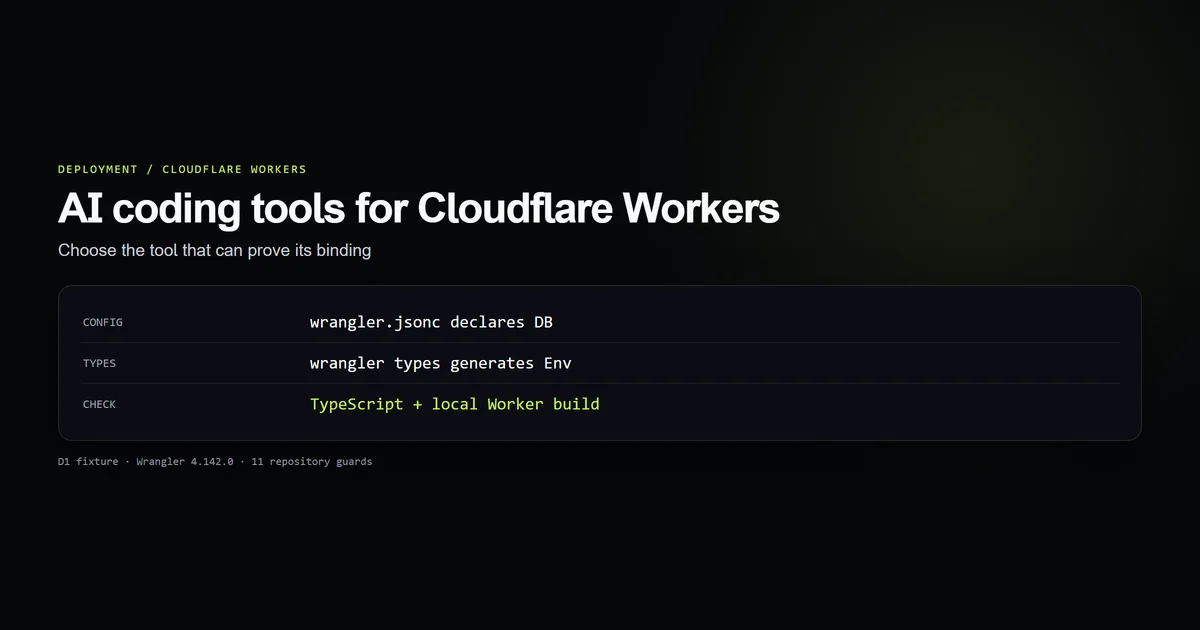Screen dimensions: 1200x630
Task: Click the footer 'D1 fixture · Wrangler 4.142.0 · 11 repository guards'
Action: [x=215, y=462]
